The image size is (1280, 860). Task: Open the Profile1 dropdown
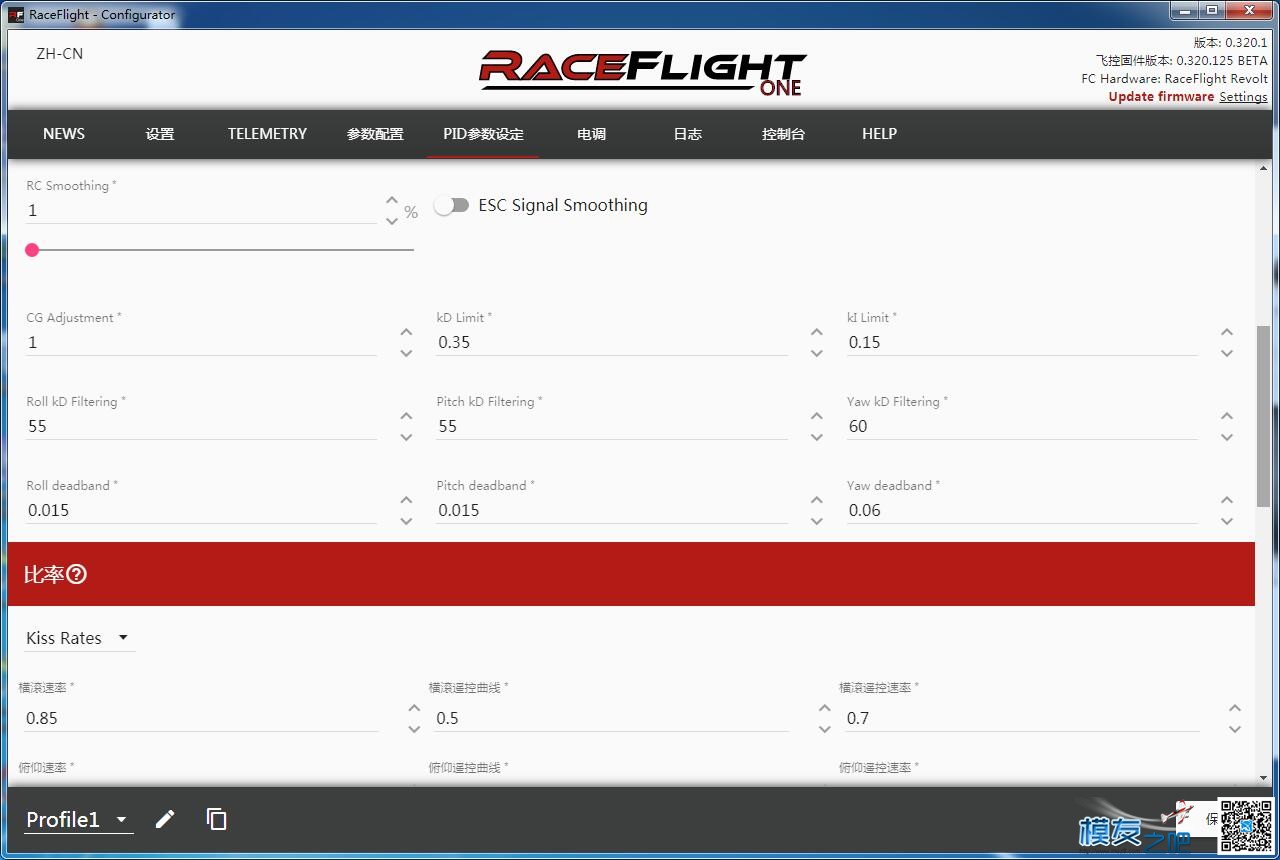78,820
